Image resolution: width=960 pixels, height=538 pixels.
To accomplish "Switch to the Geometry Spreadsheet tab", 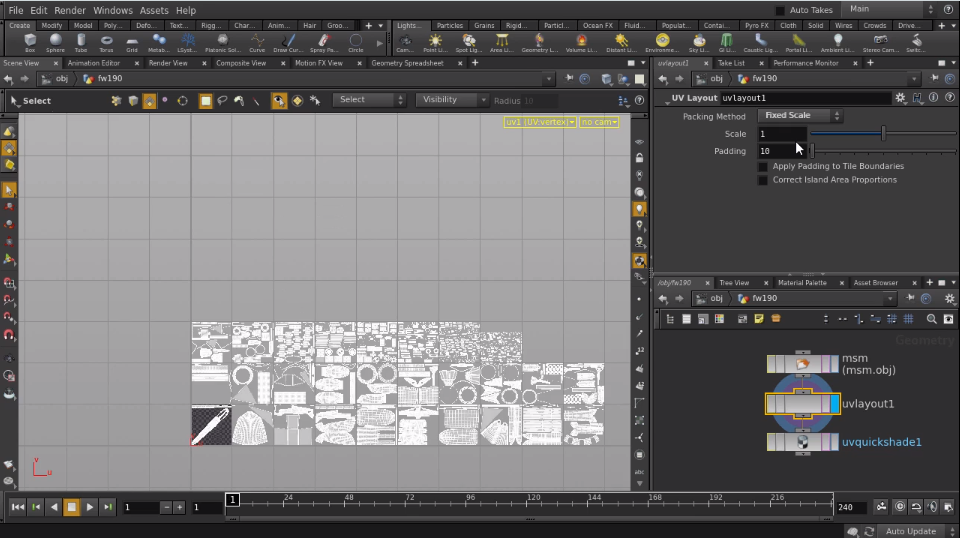I will pos(407,63).
